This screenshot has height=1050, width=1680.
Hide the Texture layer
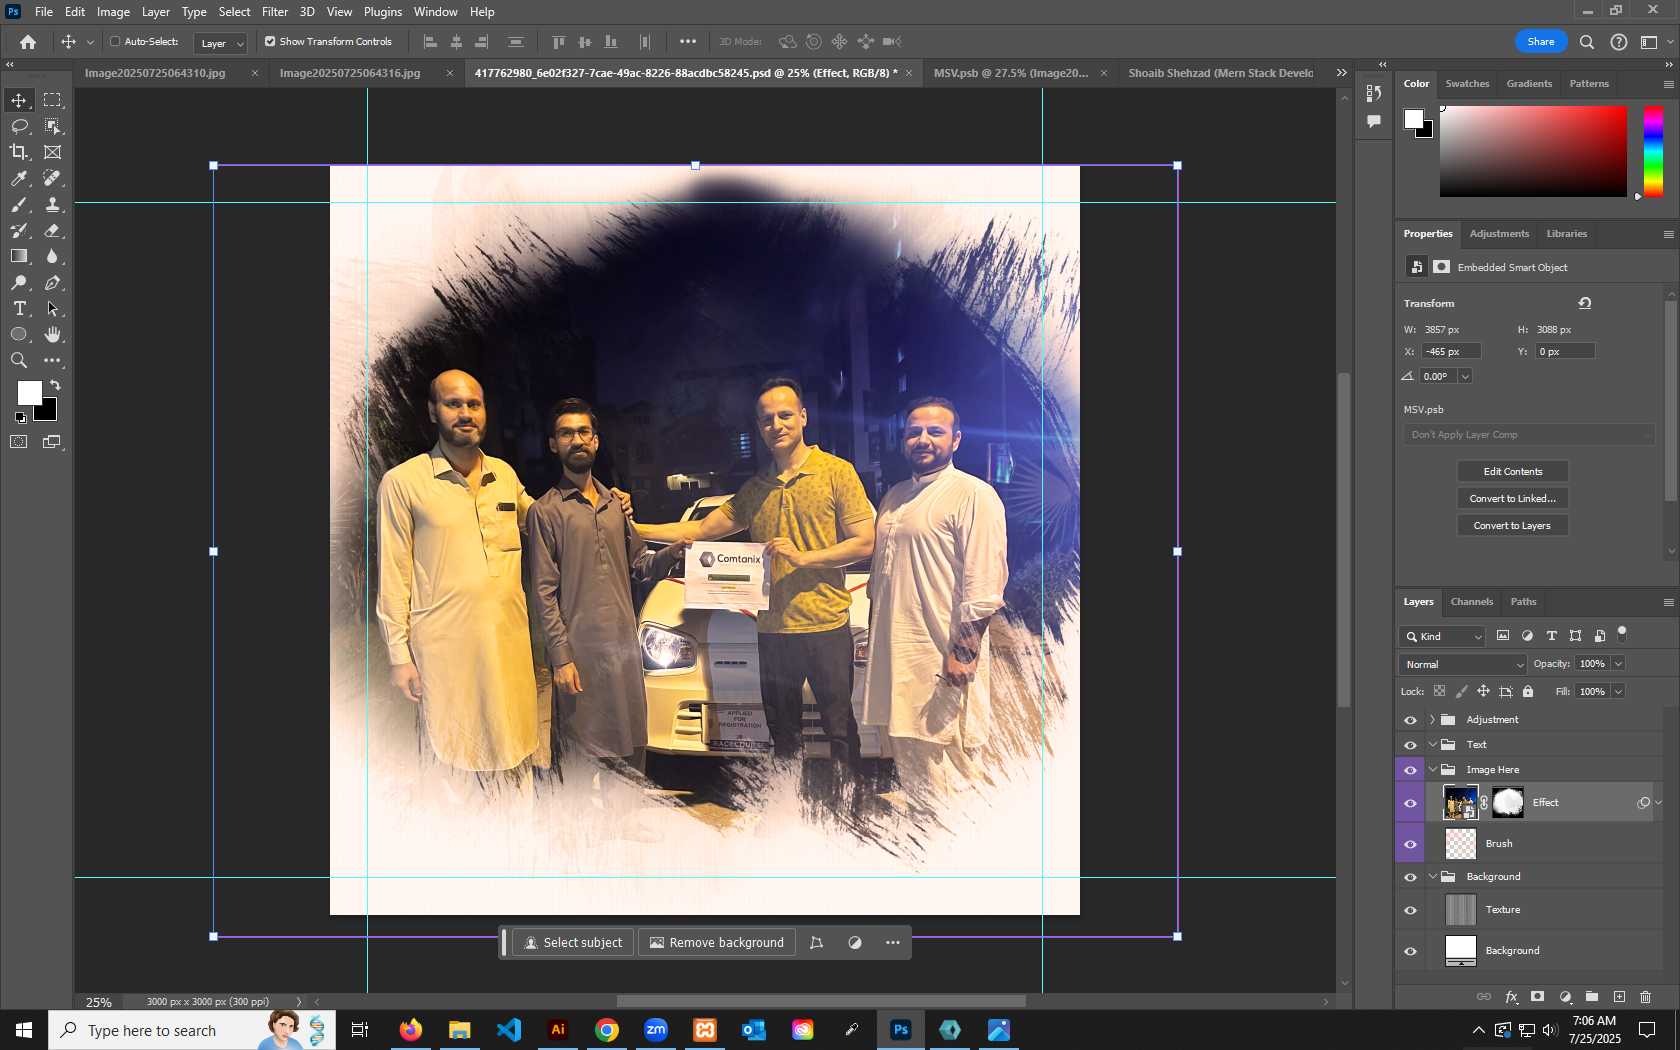[1411, 910]
